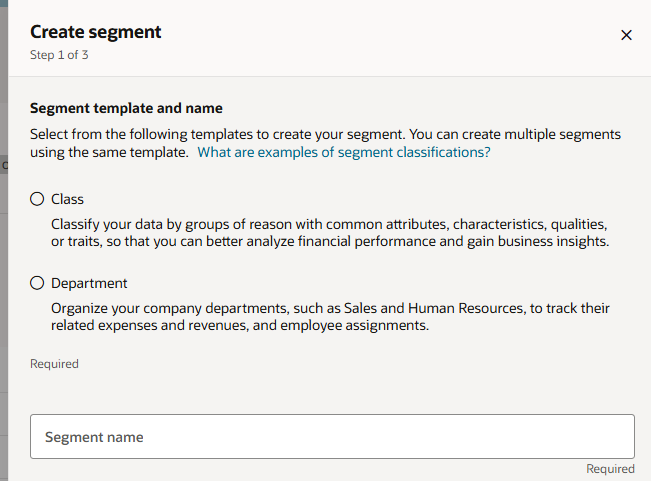651x481 pixels.
Task: Select the Class radio button
Action: tap(37, 199)
